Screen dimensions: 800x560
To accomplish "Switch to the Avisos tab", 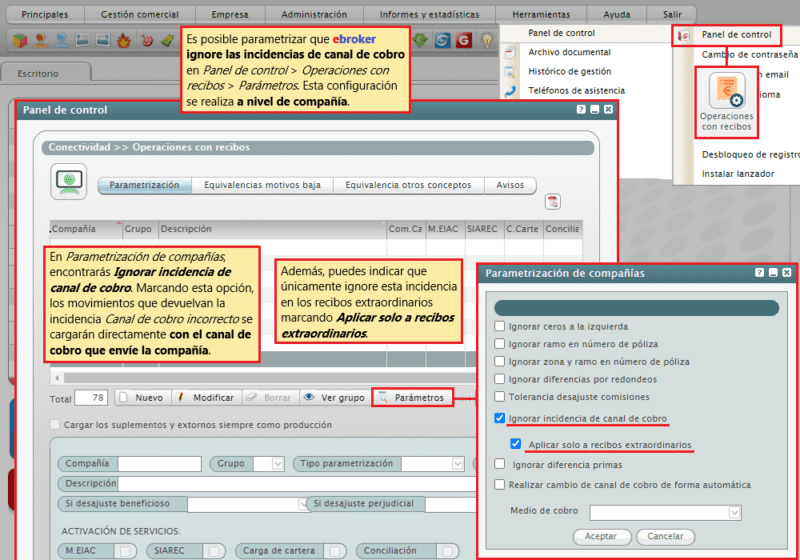I will coord(510,185).
